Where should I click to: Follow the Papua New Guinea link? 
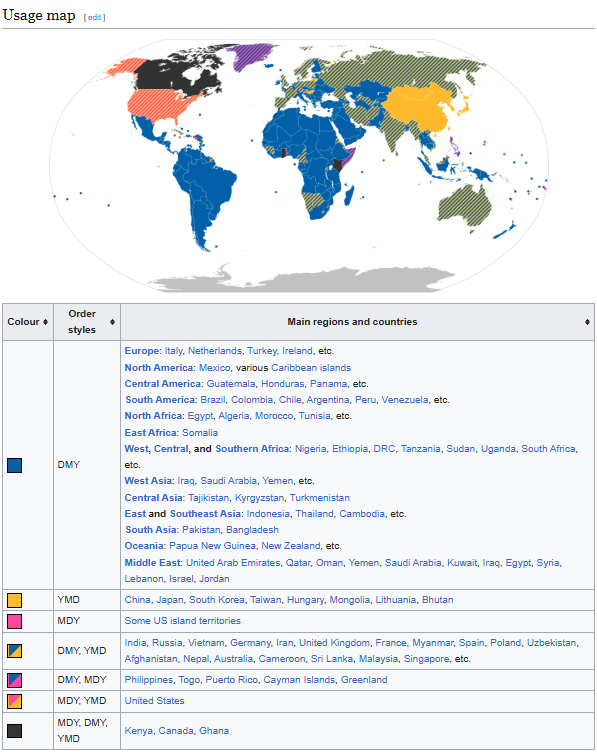click(212, 546)
